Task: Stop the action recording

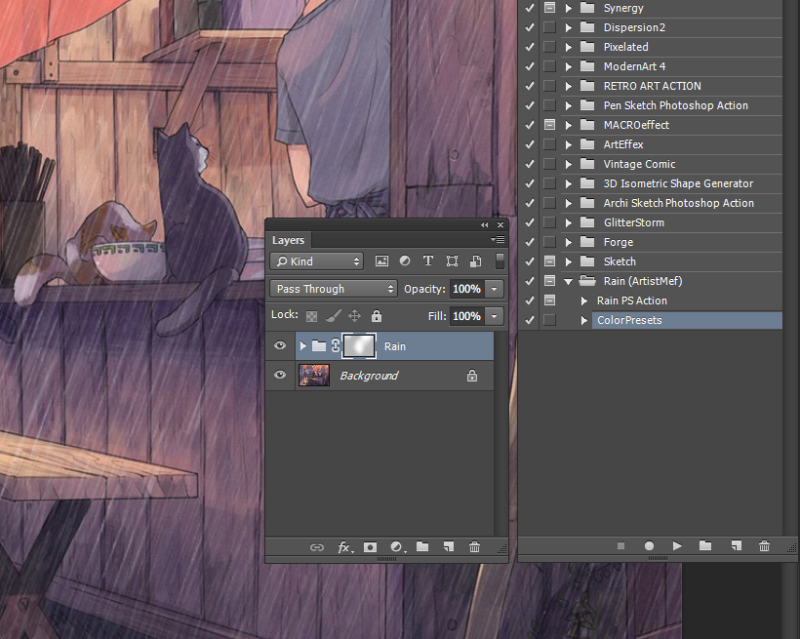Action: (621, 546)
